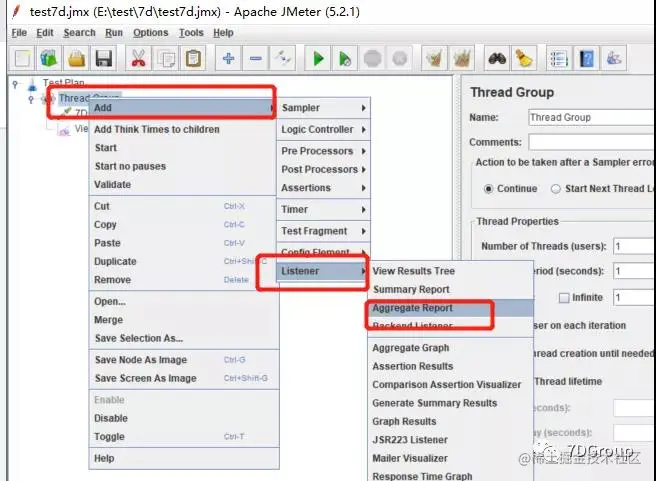Choose Add Think Times to children

coord(183,130)
